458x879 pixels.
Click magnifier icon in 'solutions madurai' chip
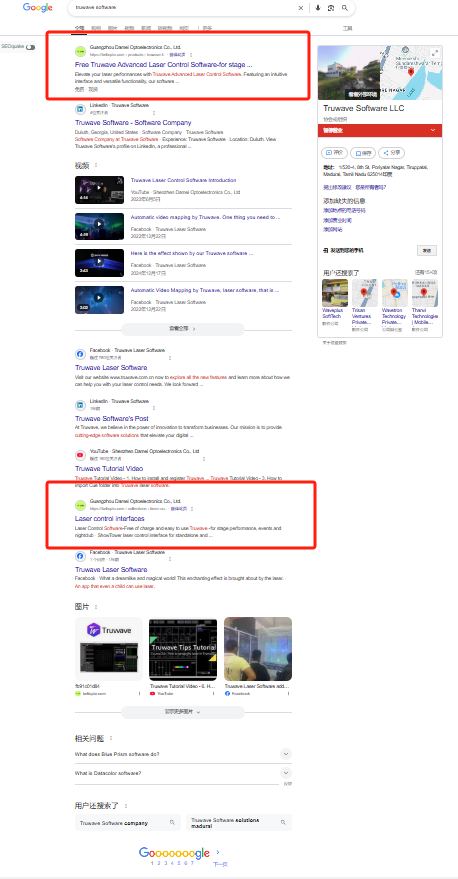point(283,823)
